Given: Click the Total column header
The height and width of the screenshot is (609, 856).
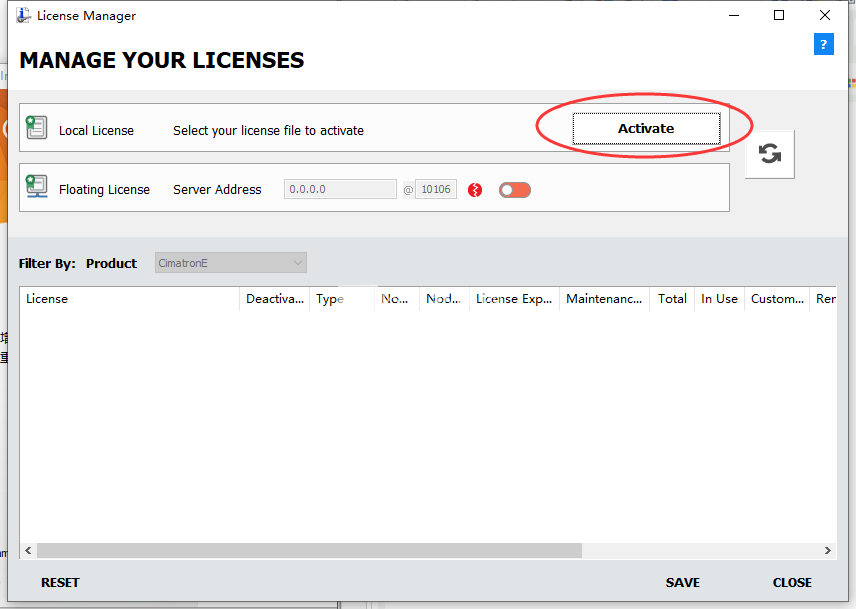Looking at the screenshot, I should tap(672, 299).
